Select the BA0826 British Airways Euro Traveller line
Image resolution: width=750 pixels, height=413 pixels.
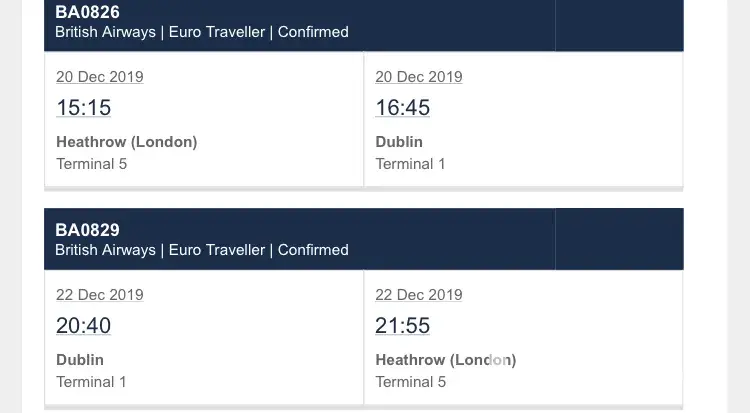201,32
